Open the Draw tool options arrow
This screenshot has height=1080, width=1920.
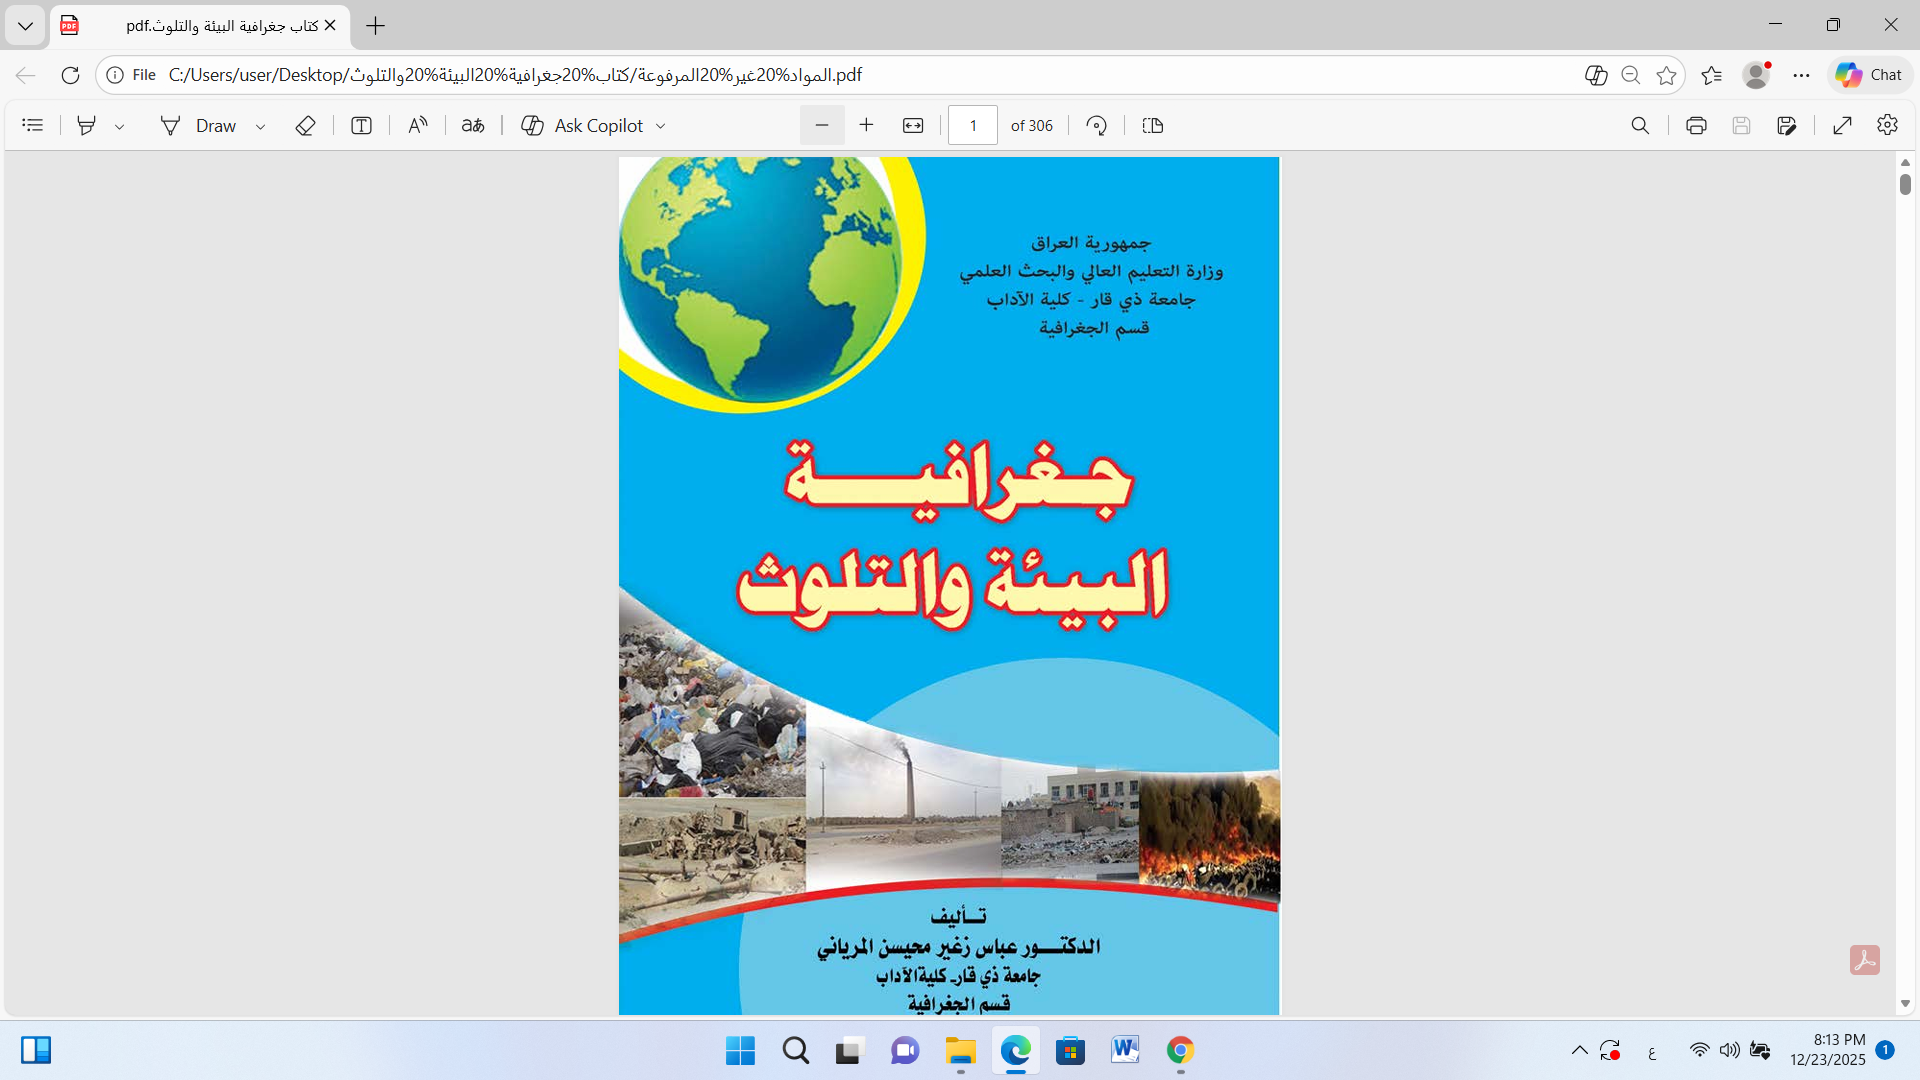click(x=260, y=126)
